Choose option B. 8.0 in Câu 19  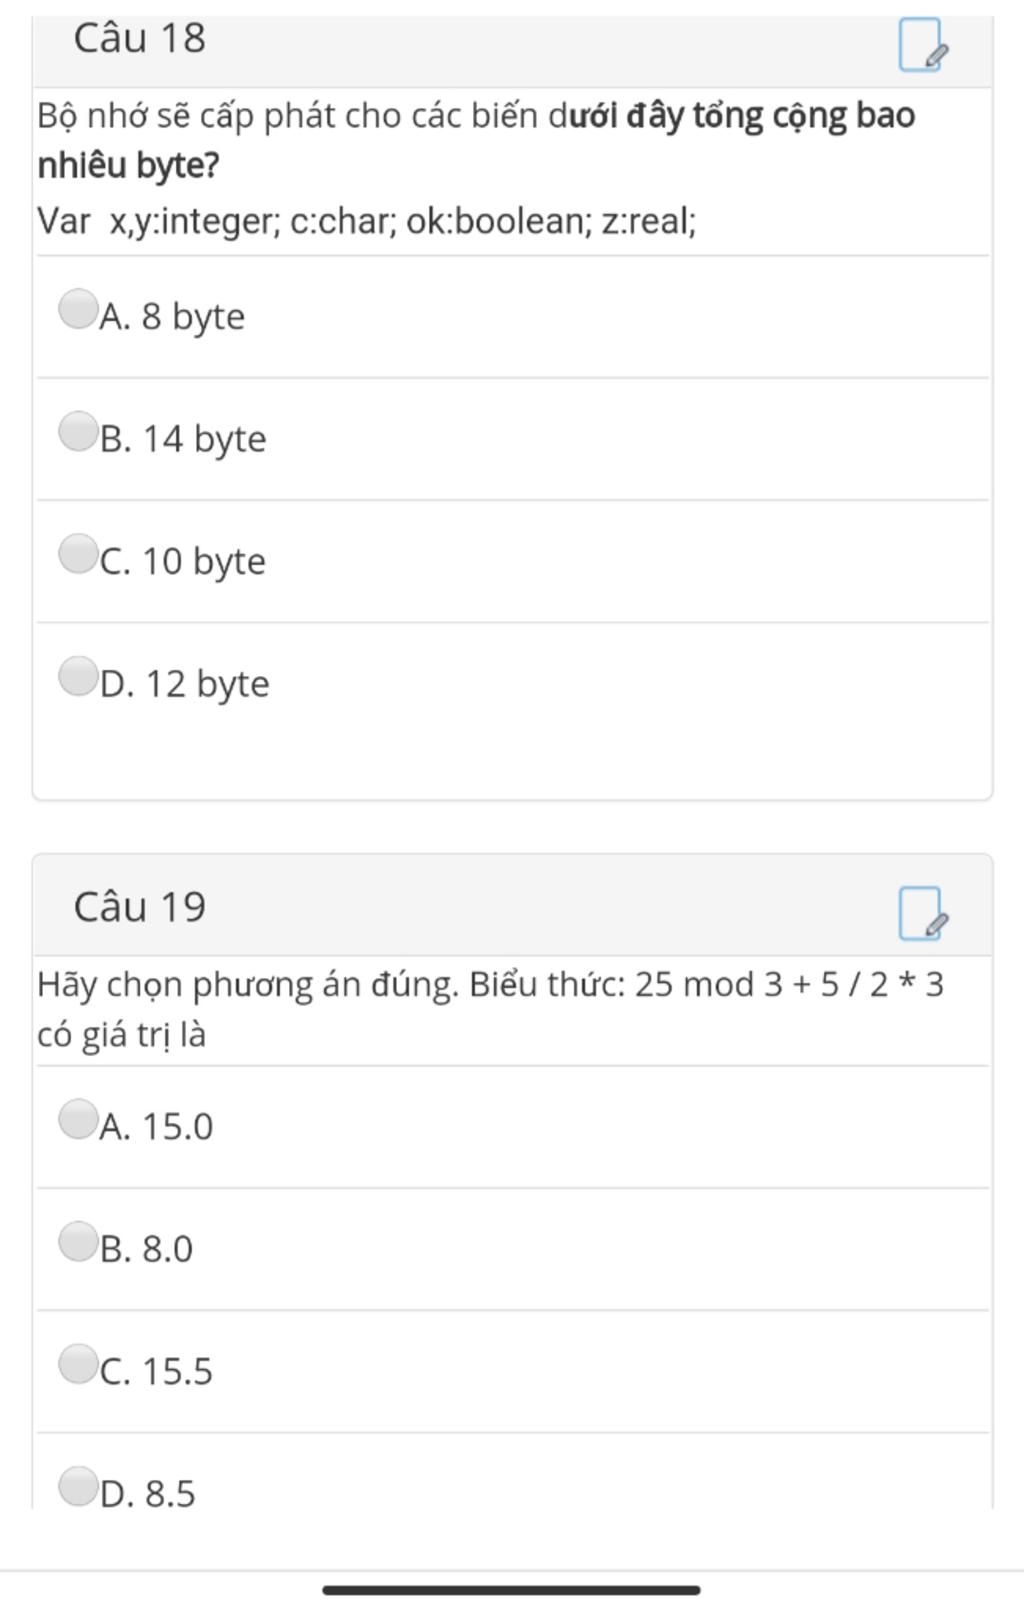point(77,1242)
